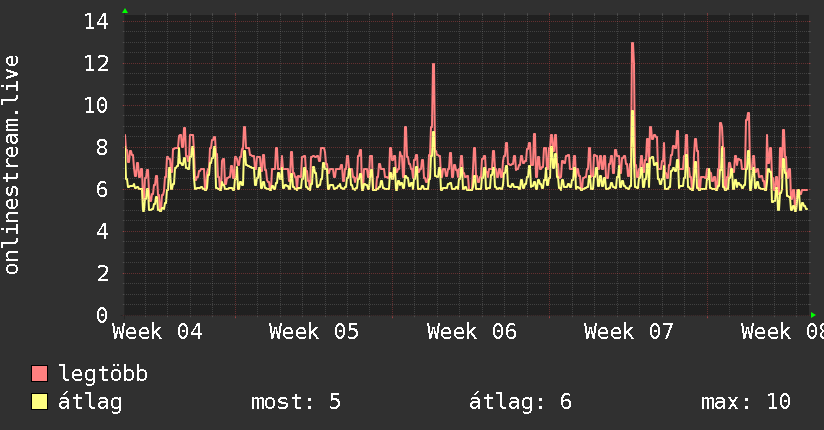Click the y-axis value 8
Screen dimensions: 824x430
coord(102,148)
